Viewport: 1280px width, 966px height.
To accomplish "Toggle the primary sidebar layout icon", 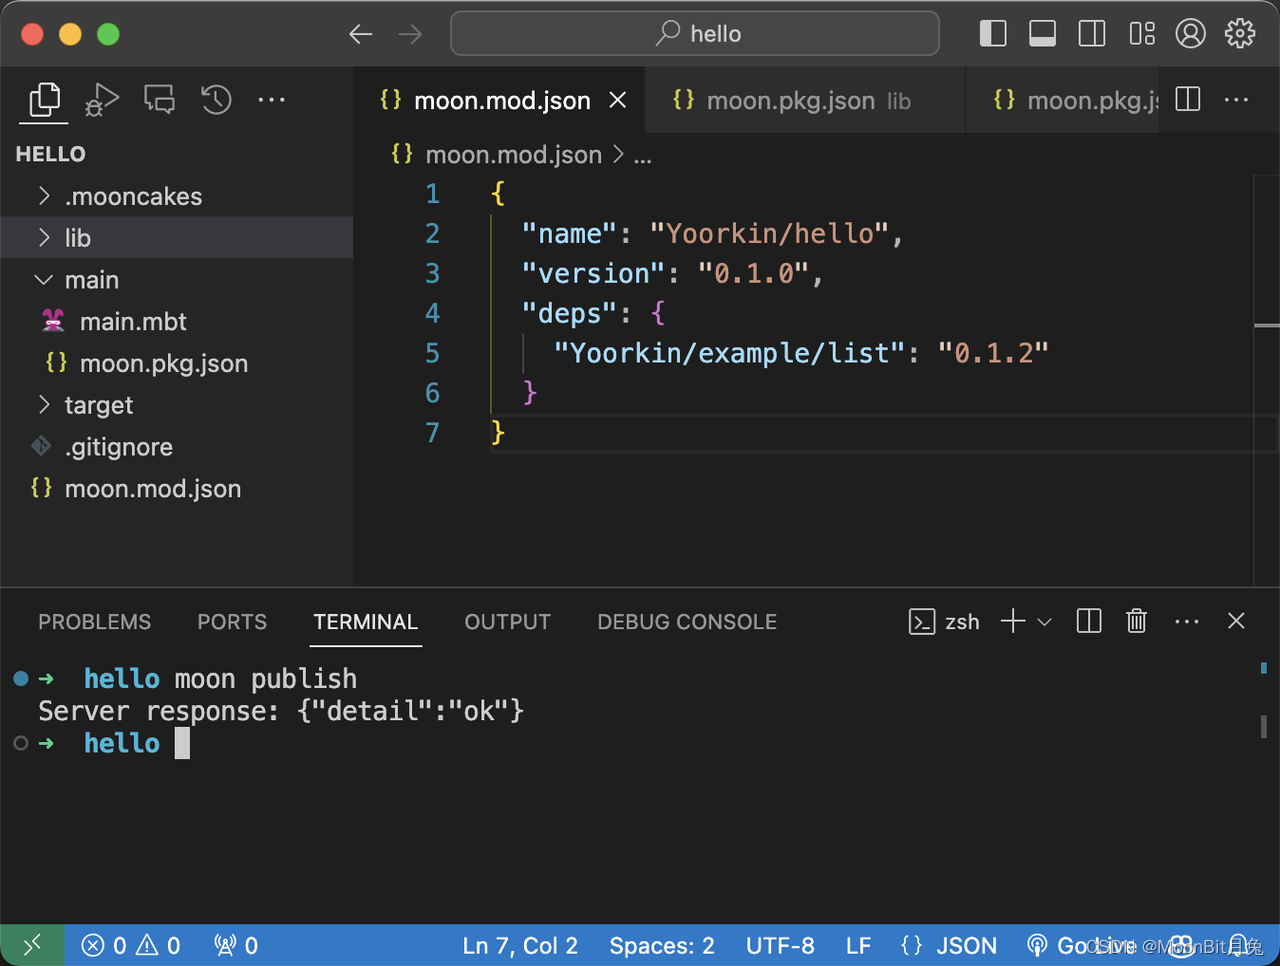I will pos(993,34).
